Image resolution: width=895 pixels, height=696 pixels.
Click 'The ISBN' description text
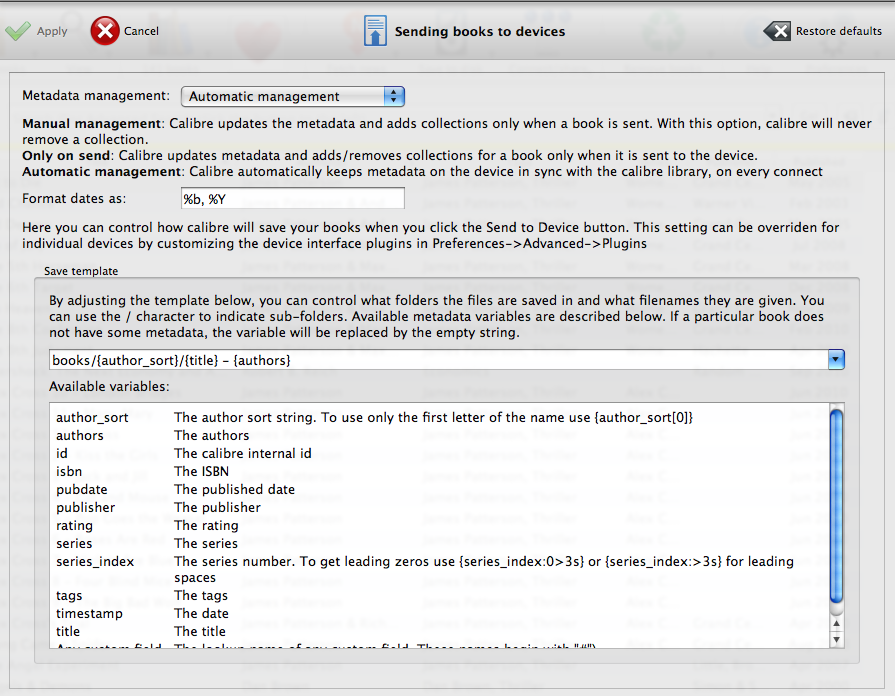(201, 472)
